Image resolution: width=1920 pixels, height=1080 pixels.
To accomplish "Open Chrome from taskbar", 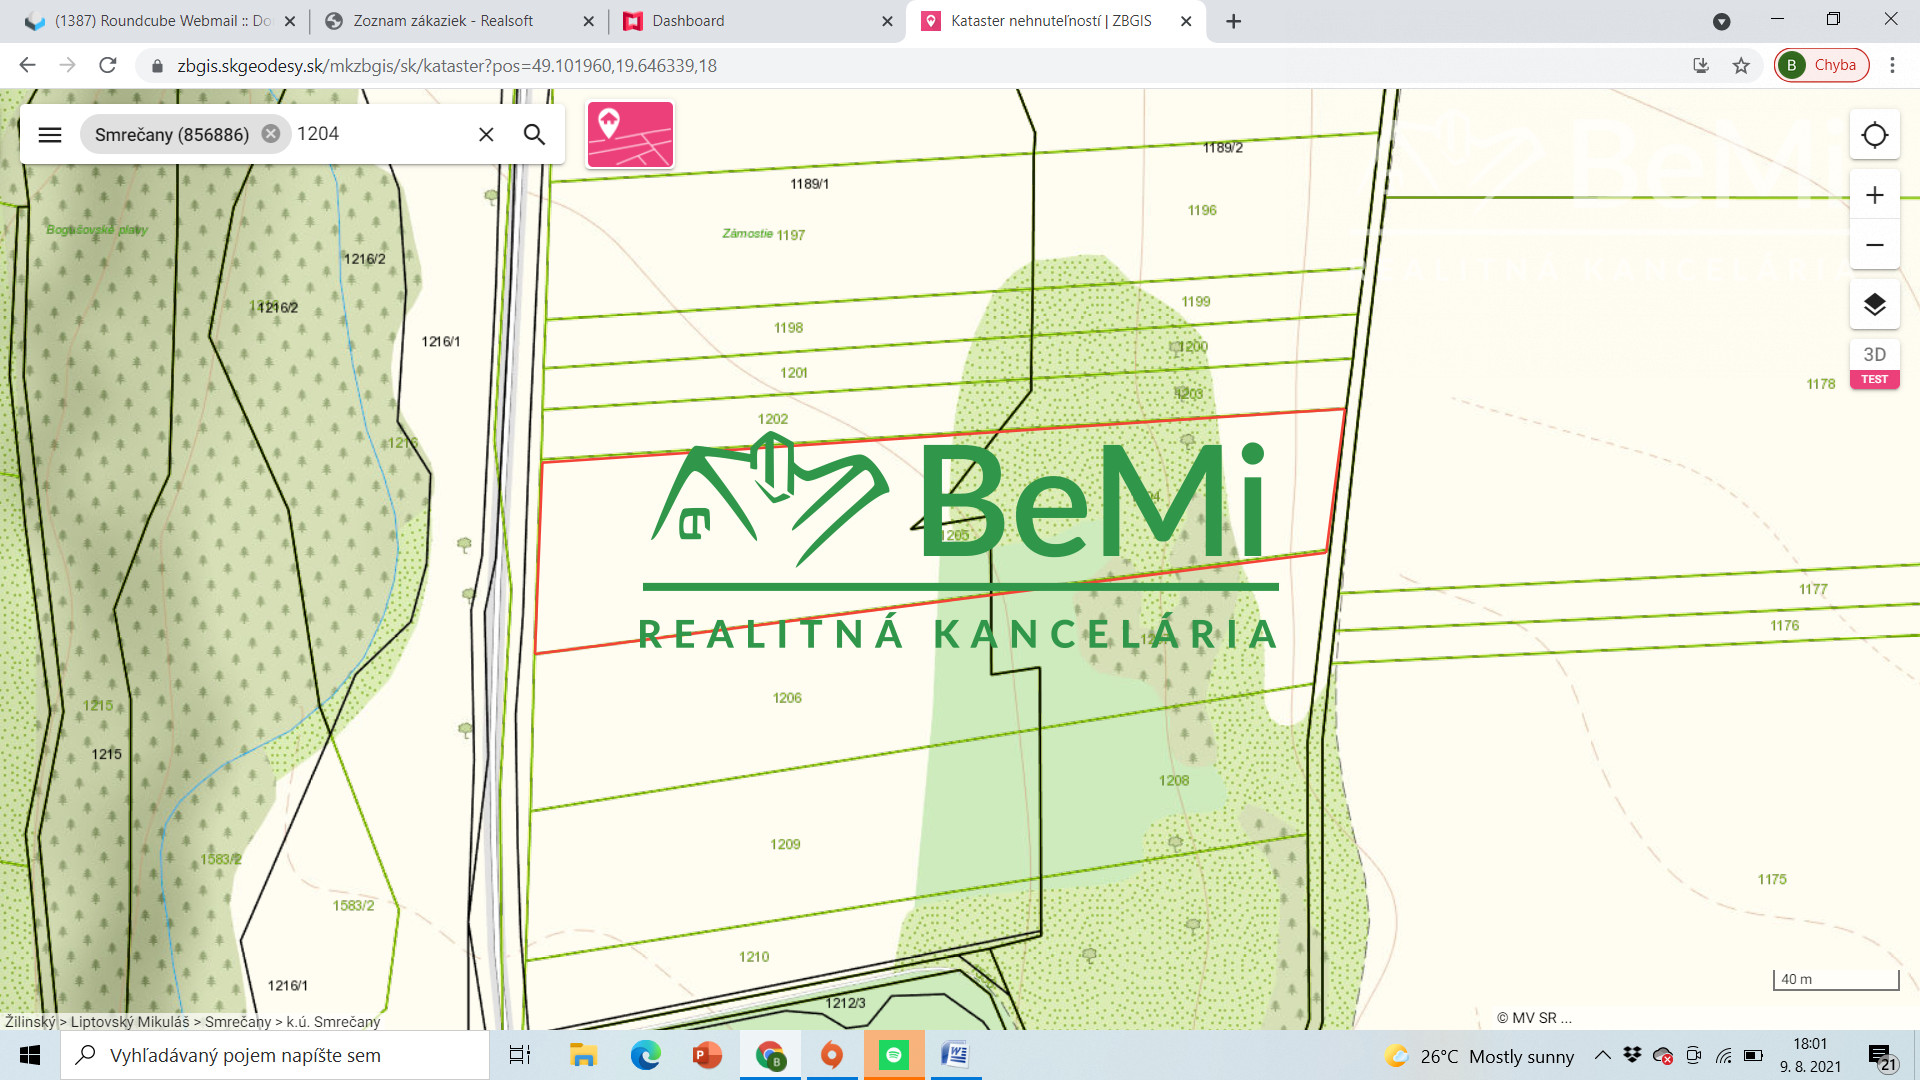I will pyautogui.click(x=770, y=1055).
